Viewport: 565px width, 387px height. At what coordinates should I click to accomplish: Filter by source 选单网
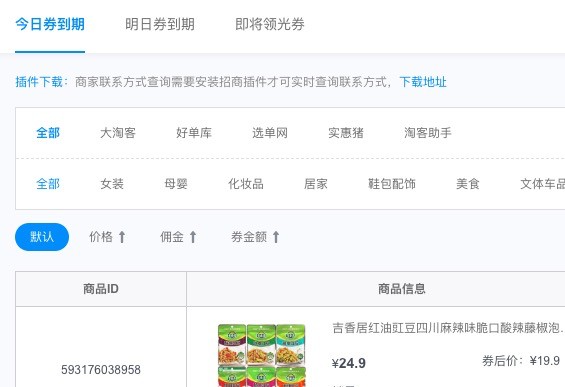click(270, 133)
